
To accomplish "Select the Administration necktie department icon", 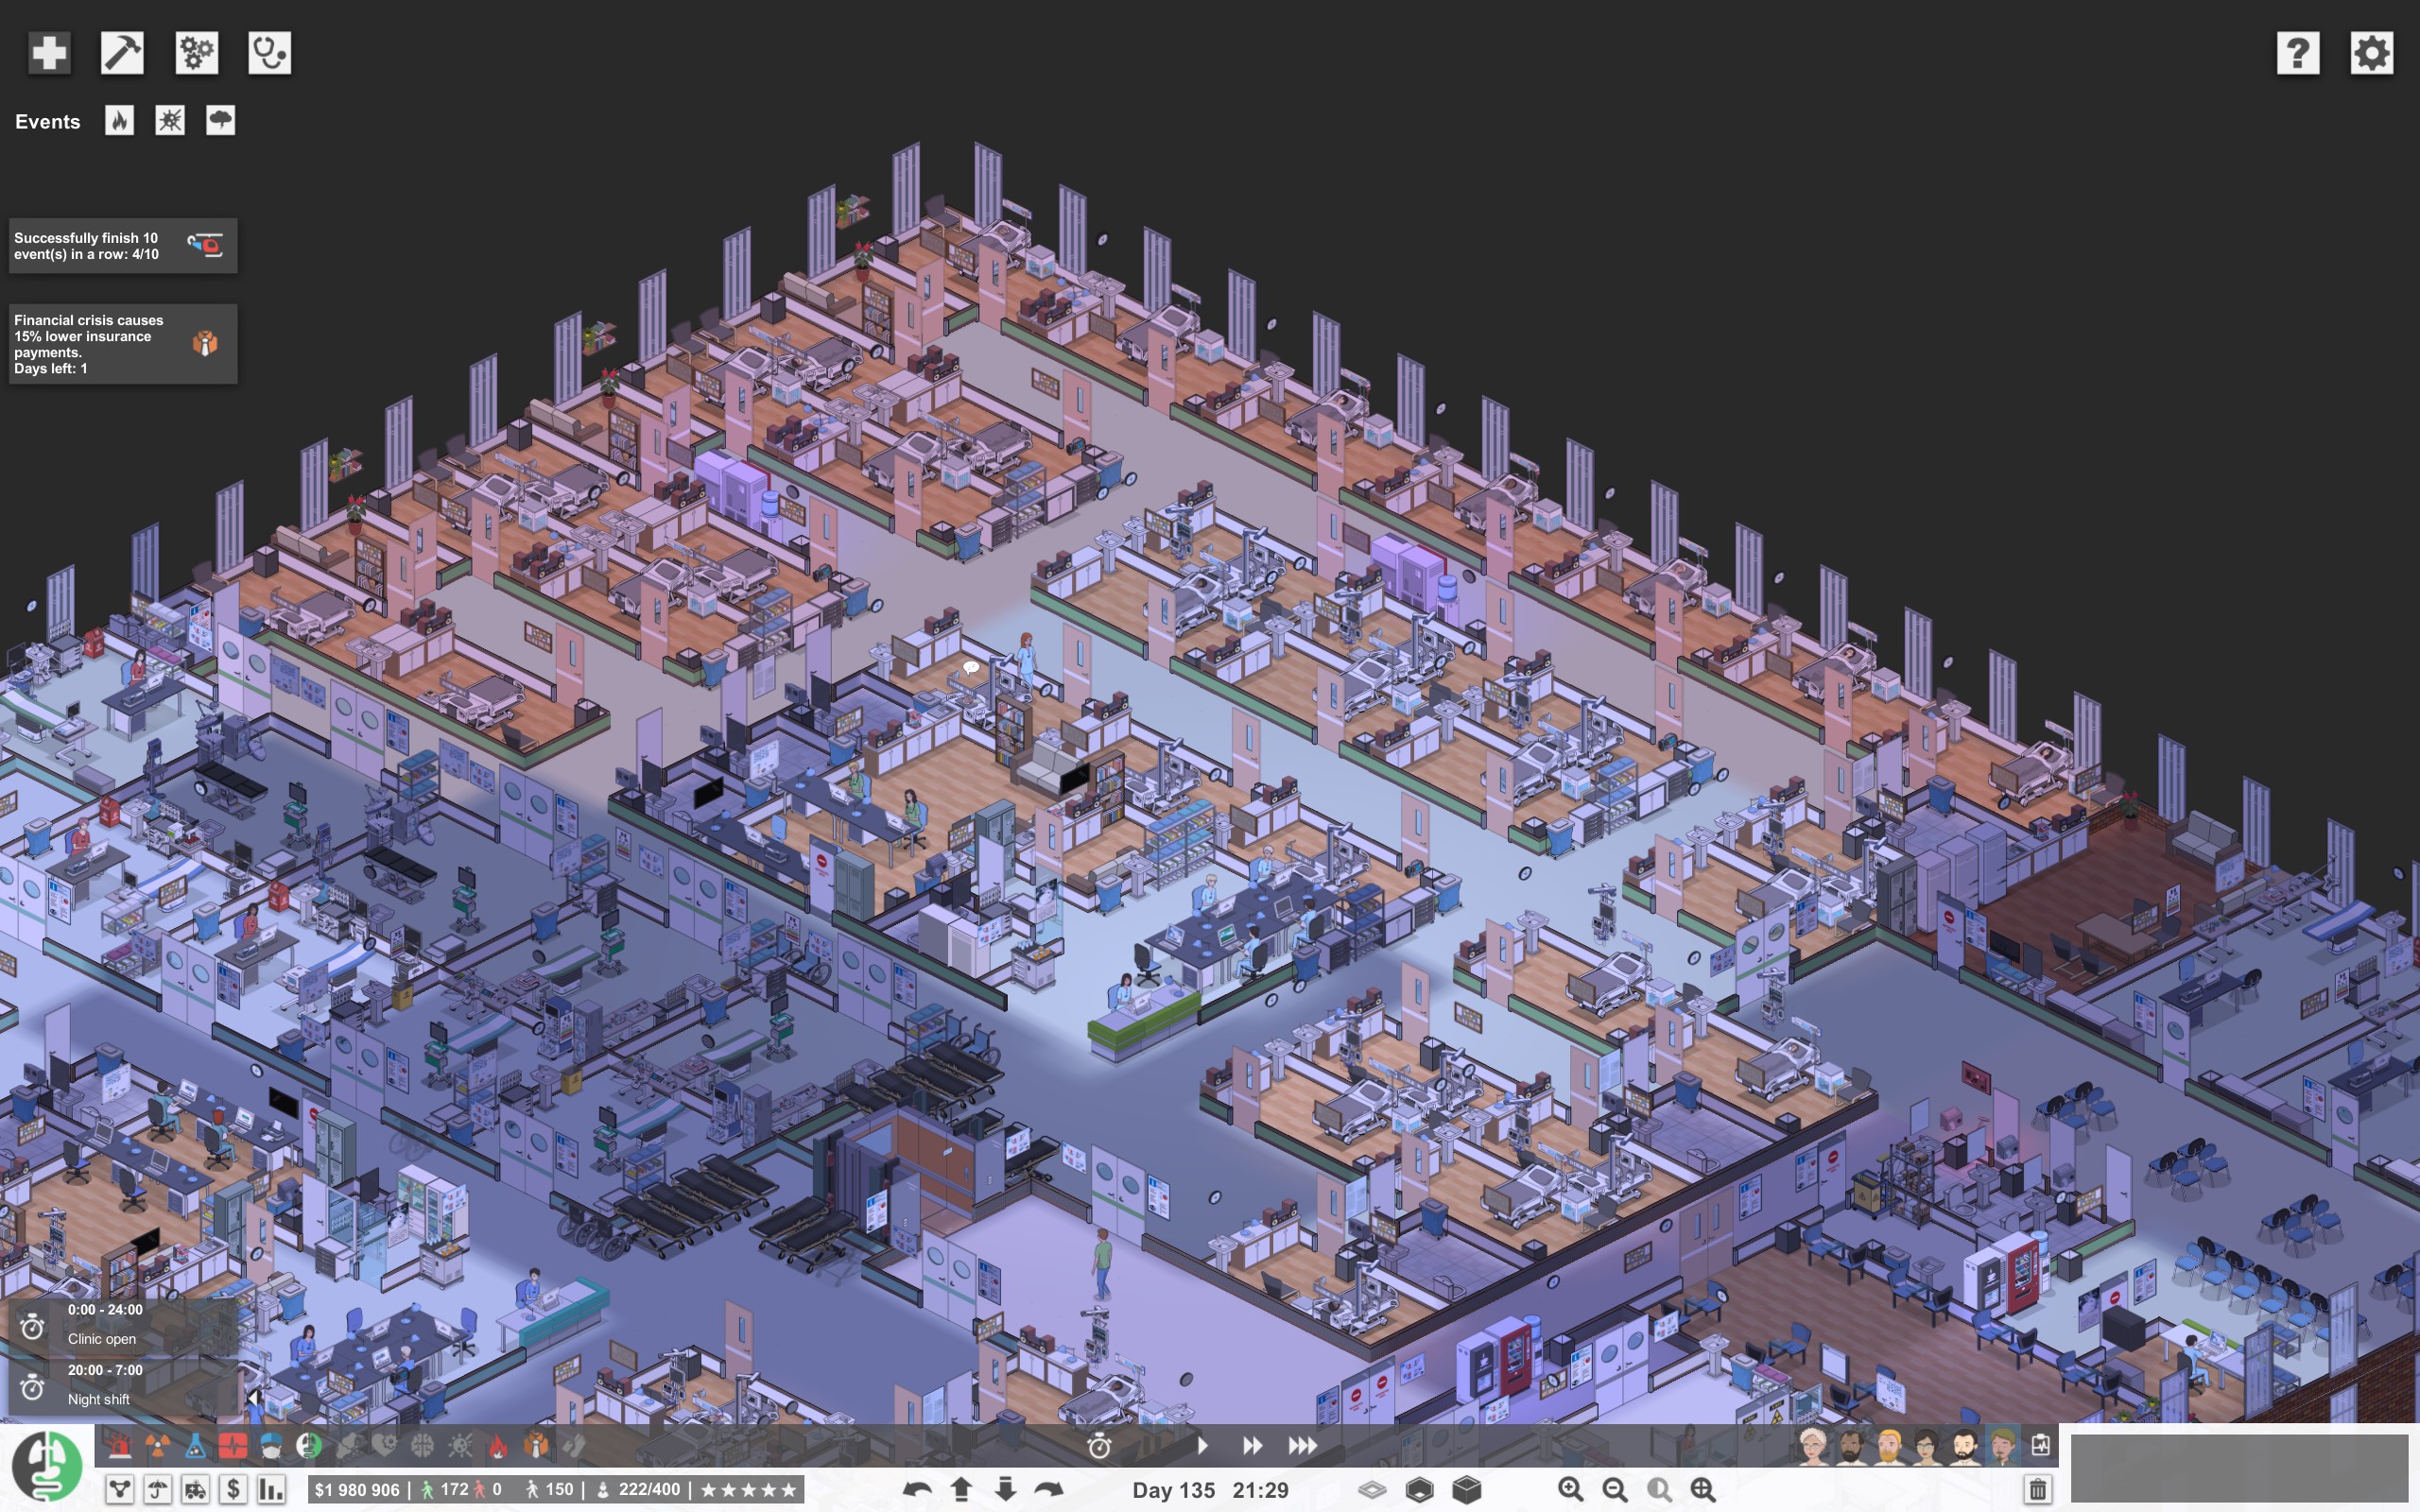I will (536, 1445).
